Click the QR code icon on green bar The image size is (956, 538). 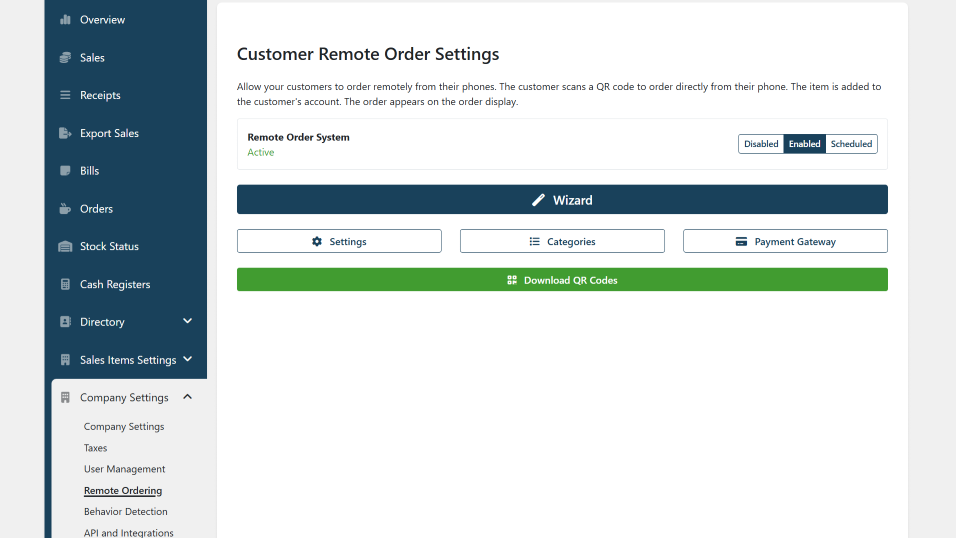click(x=512, y=280)
